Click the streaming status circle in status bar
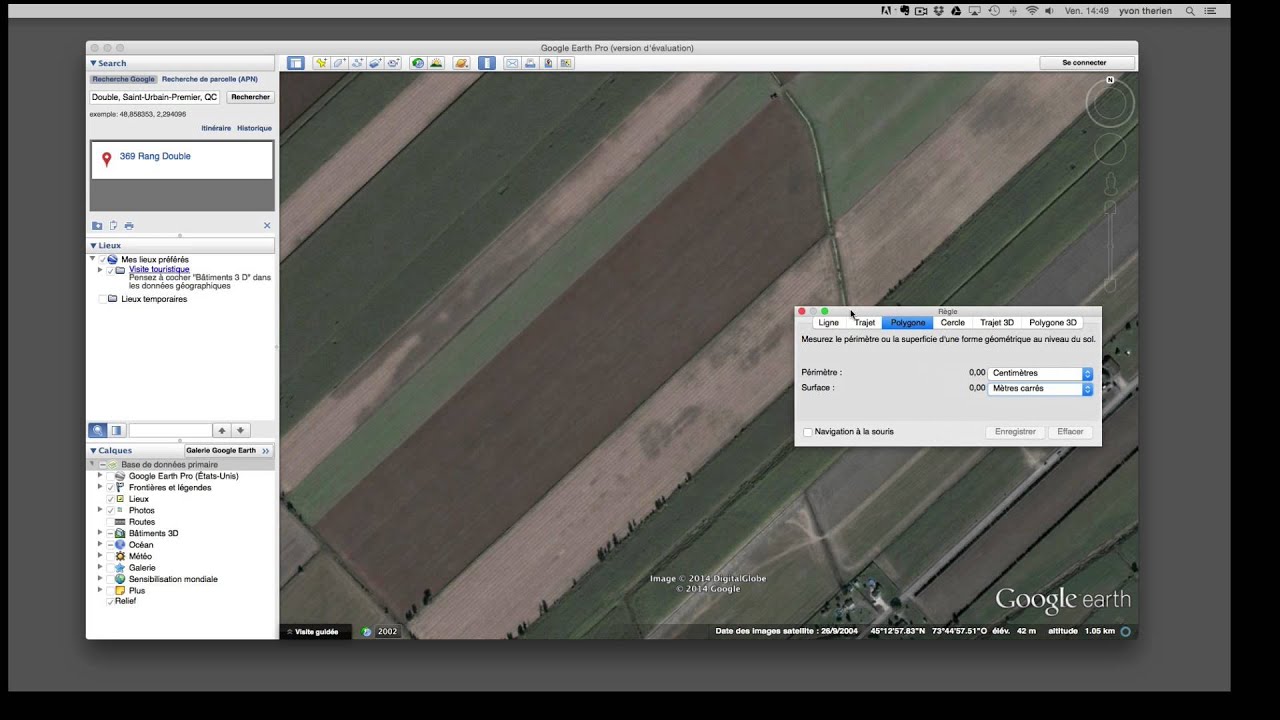This screenshot has height=720, width=1280. 1126,632
